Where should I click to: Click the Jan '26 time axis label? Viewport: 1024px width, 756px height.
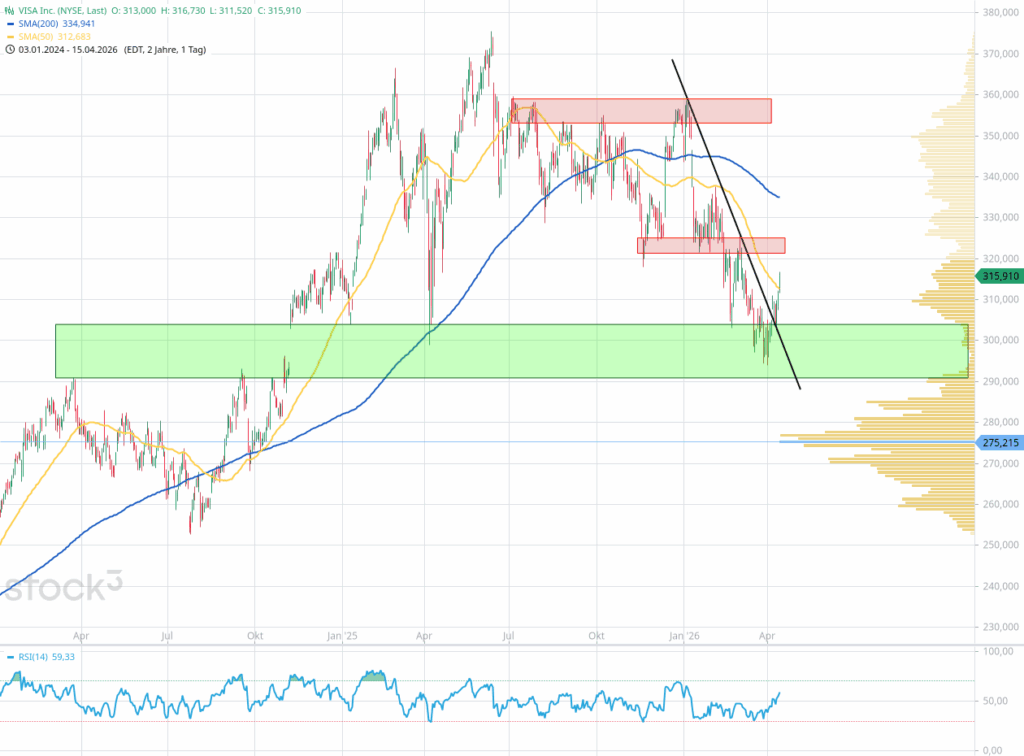pos(685,635)
